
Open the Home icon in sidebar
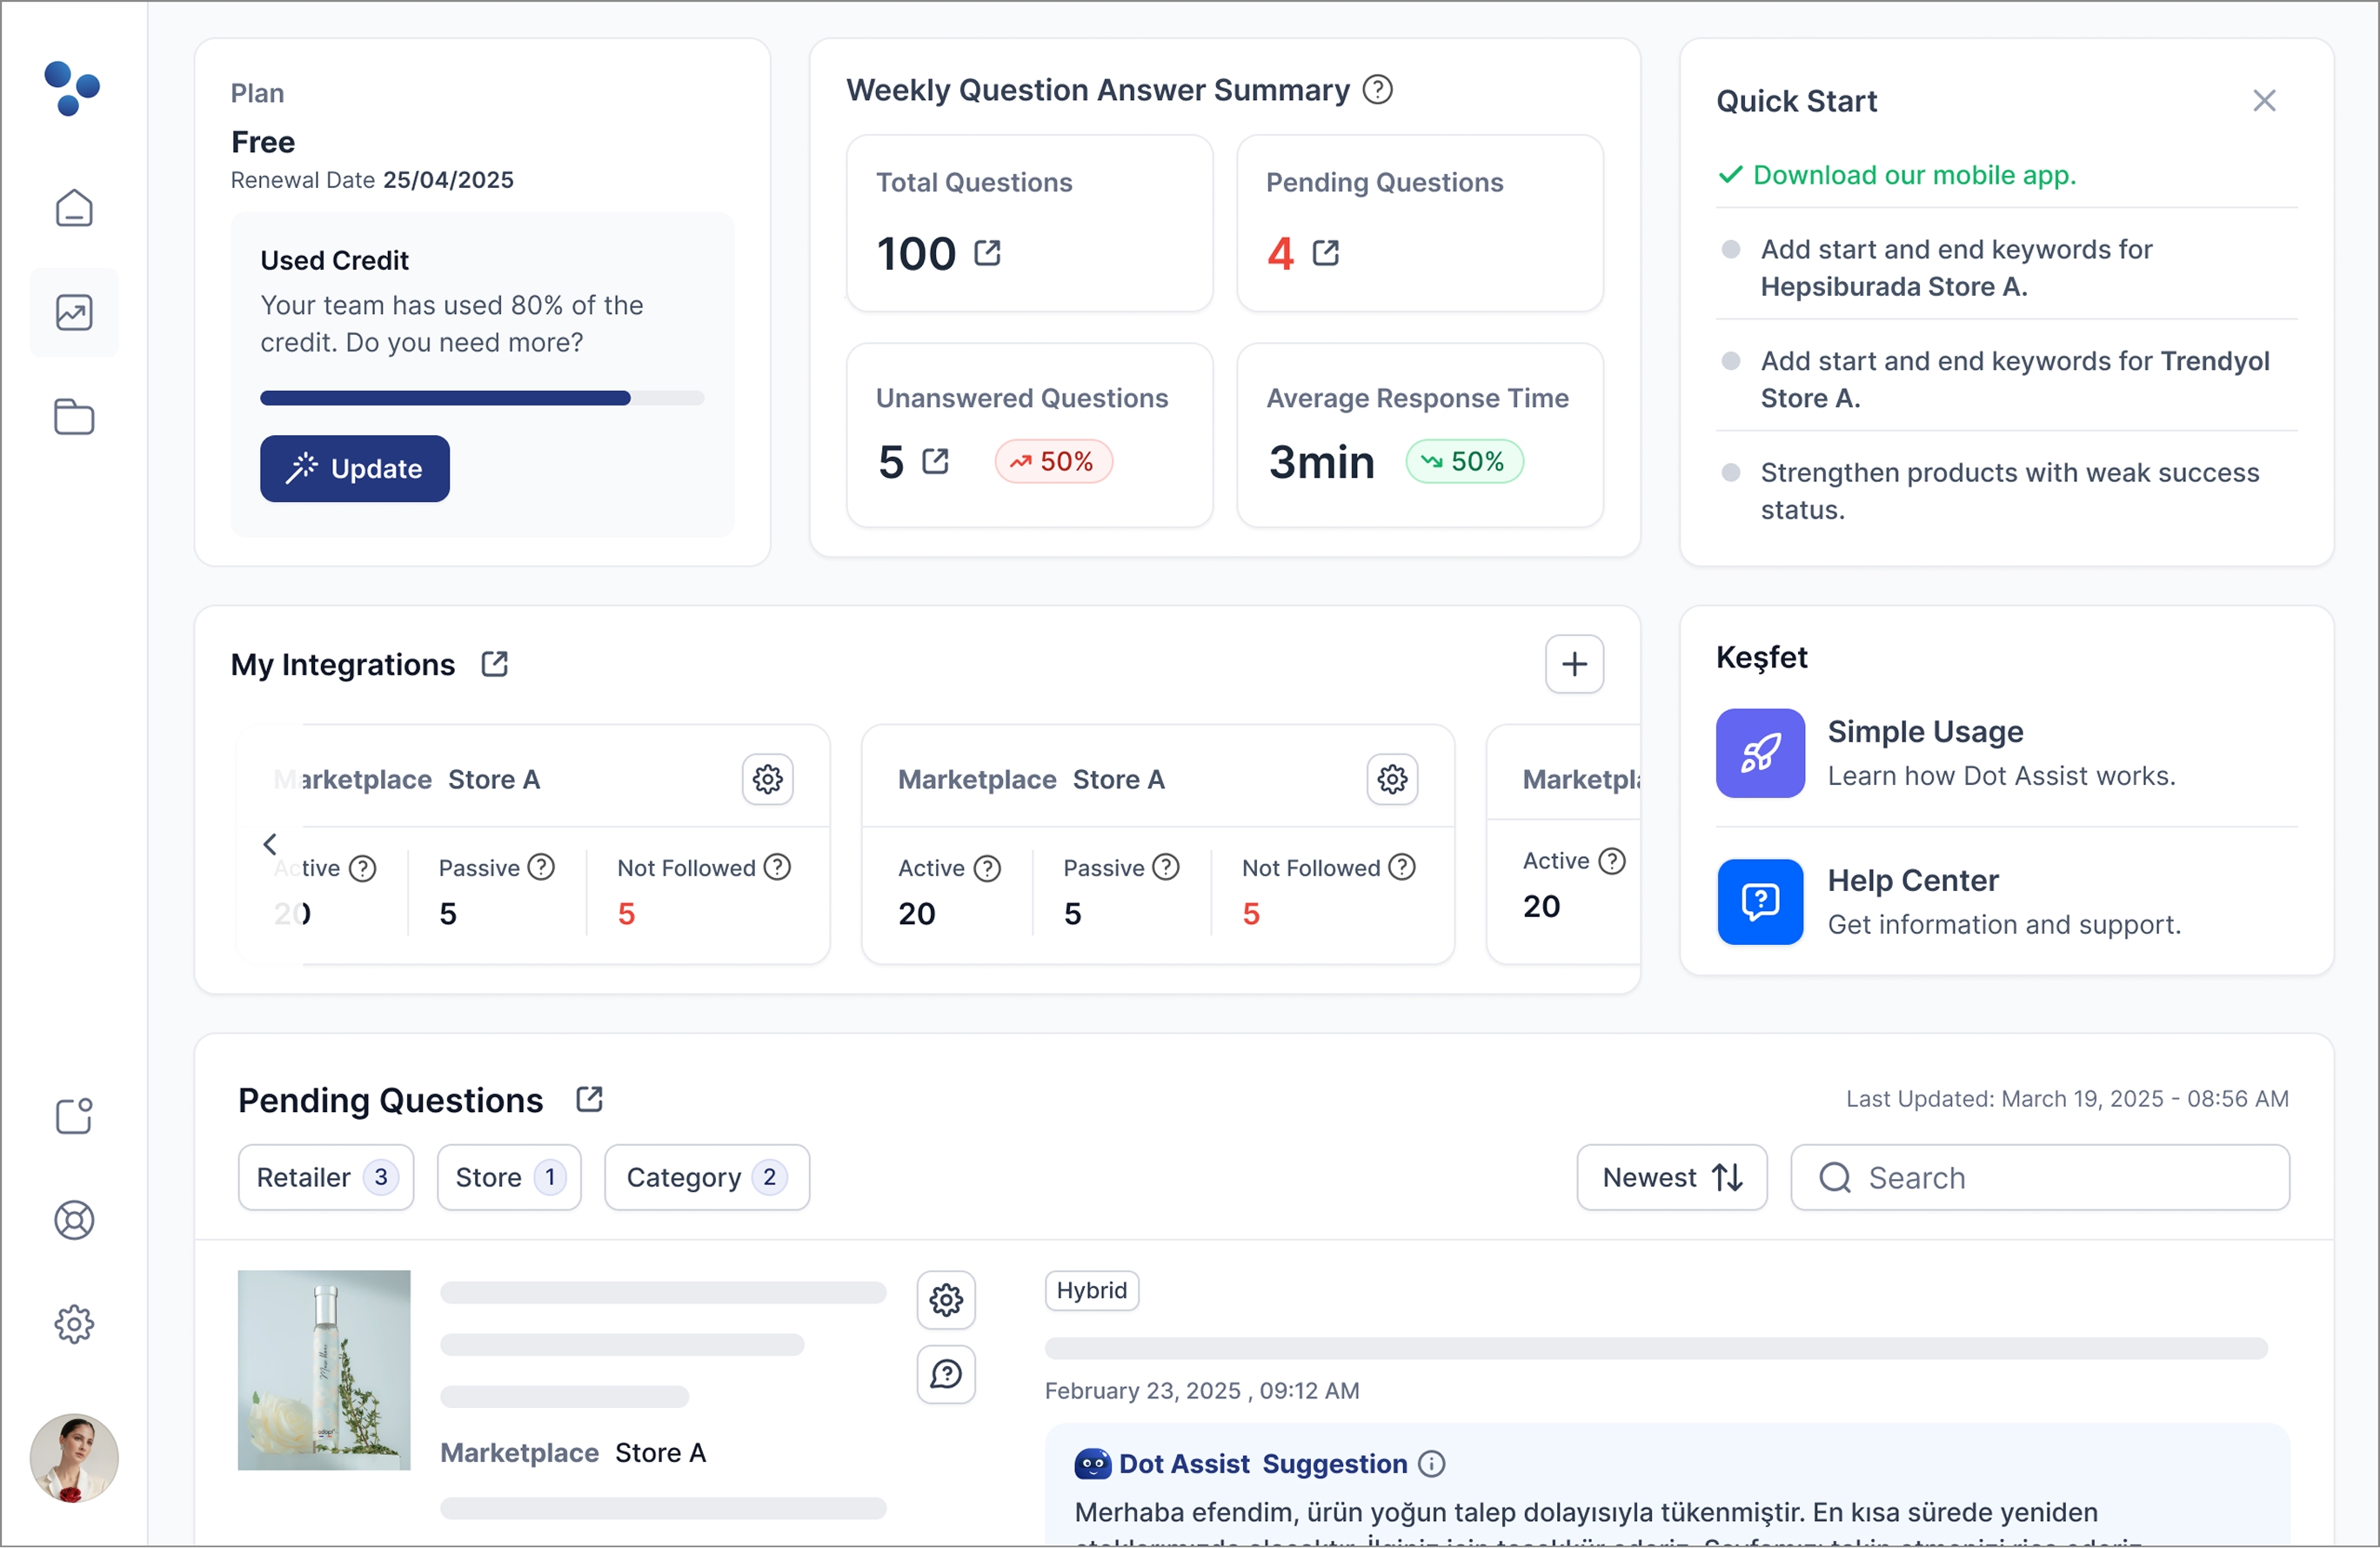pos(74,208)
